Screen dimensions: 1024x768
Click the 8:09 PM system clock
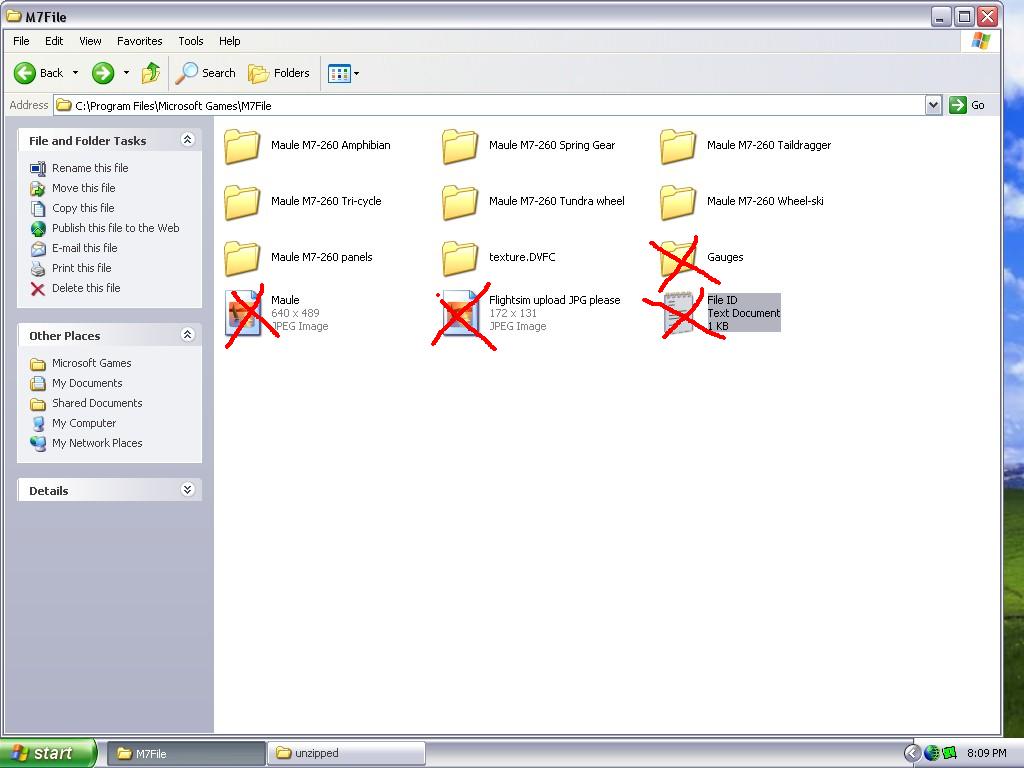pyautogui.click(x=986, y=754)
